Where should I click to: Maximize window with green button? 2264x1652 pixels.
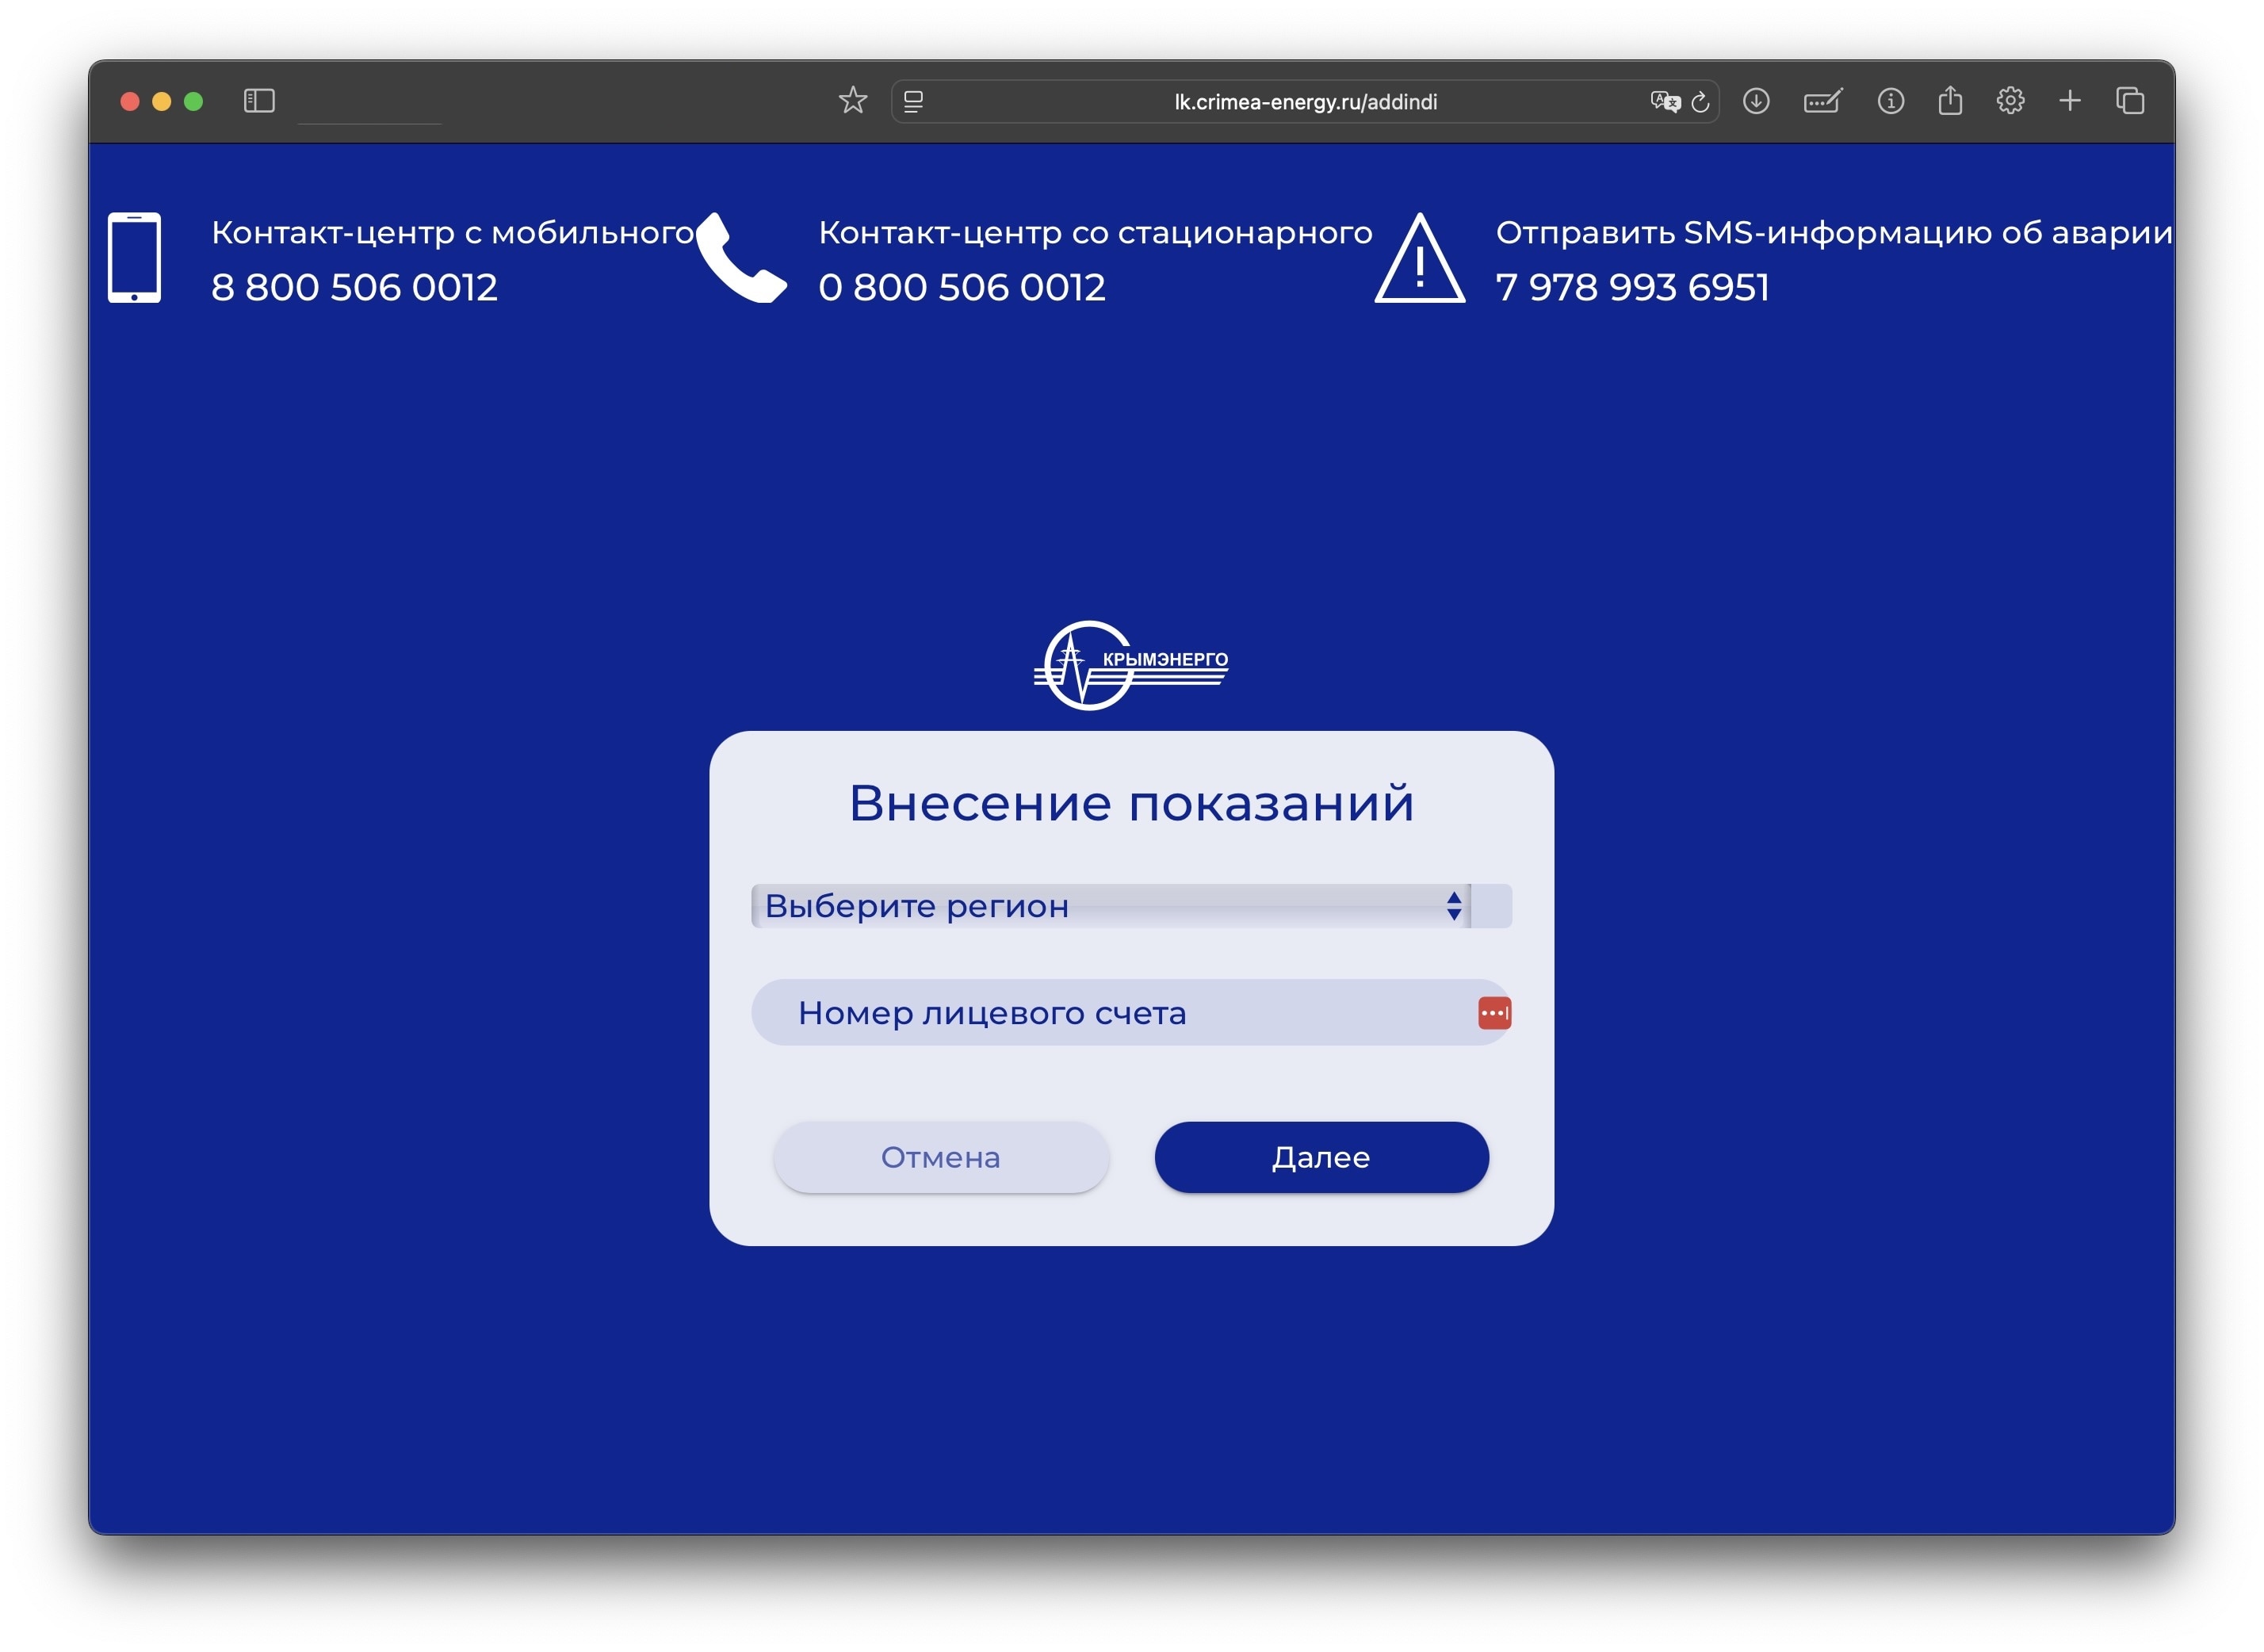click(193, 101)
